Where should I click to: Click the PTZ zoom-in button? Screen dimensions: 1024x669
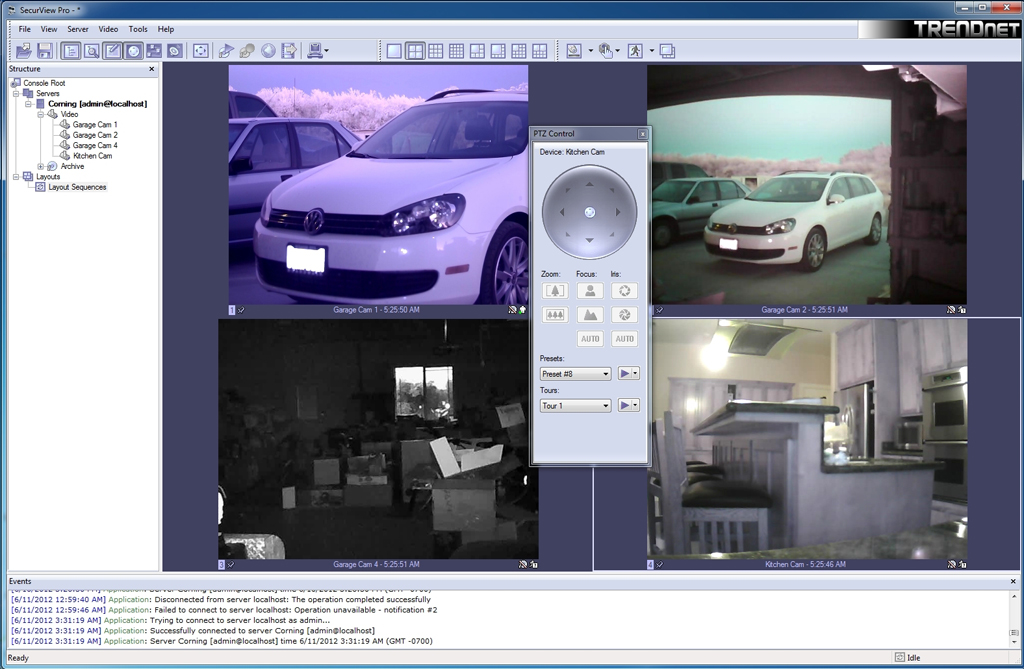click(555, 291)
